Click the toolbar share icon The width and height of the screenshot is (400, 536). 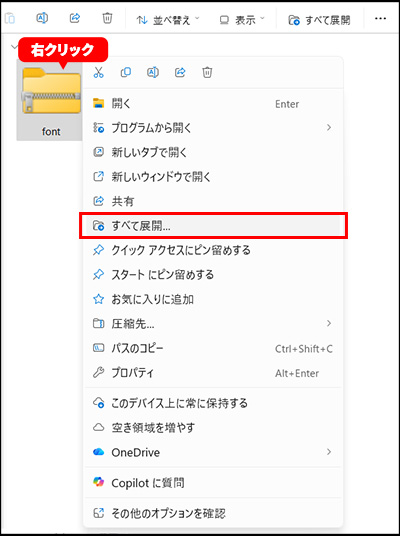click(x=75, y=18)
